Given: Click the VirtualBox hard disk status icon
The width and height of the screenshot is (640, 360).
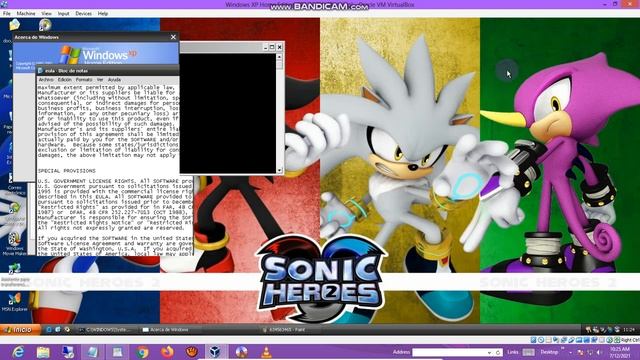Looking at the screenshot, I should coord(533,340).
